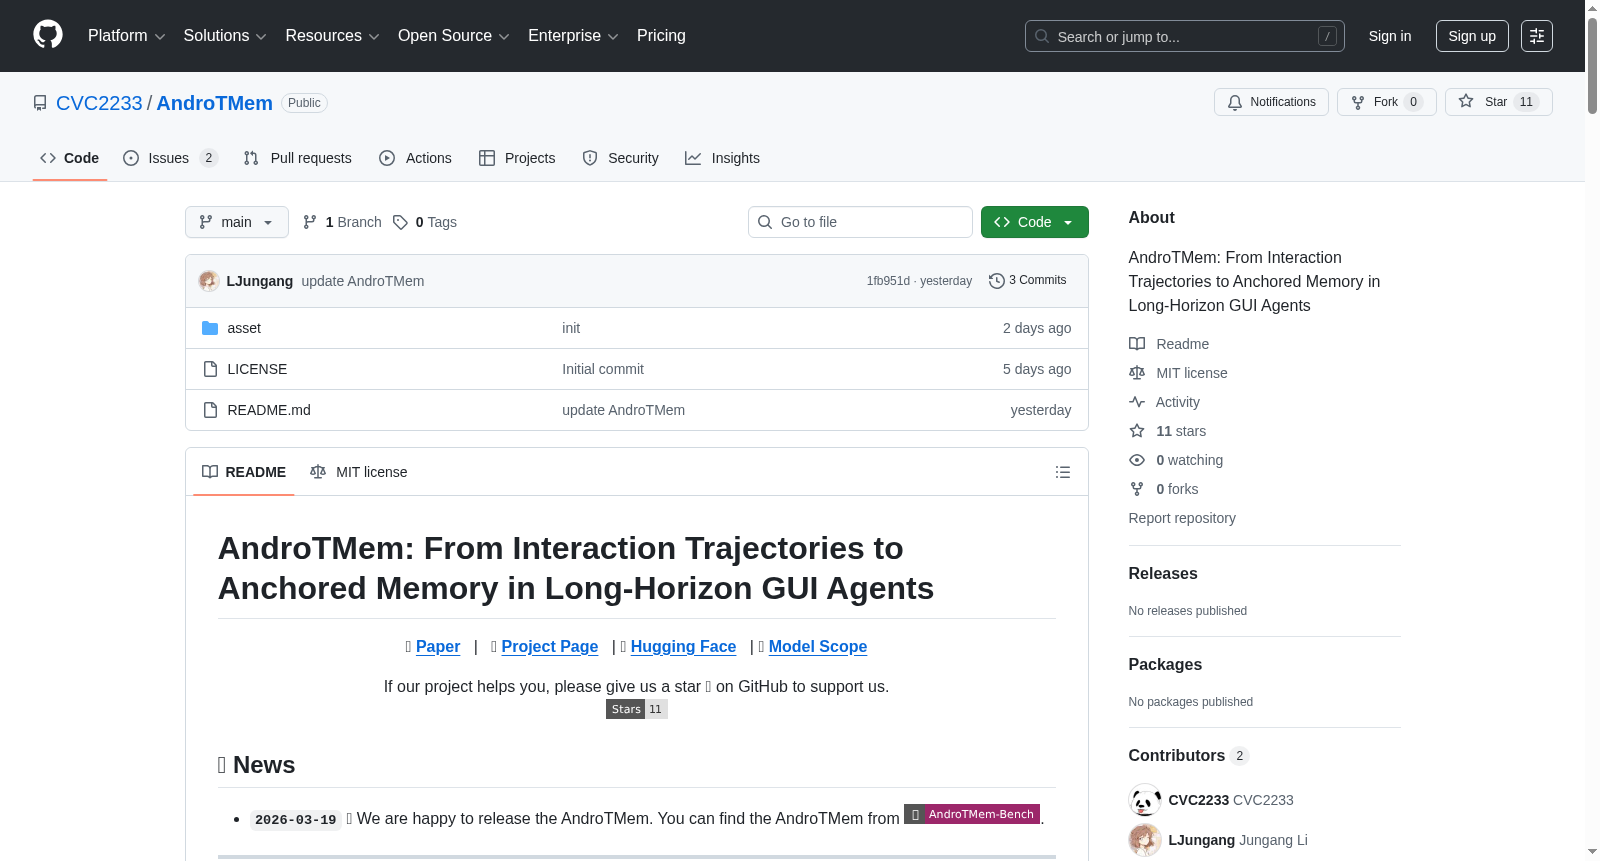1600x861 pixels.
Task: Open the Pull requests tab
Action: [298, 158]
